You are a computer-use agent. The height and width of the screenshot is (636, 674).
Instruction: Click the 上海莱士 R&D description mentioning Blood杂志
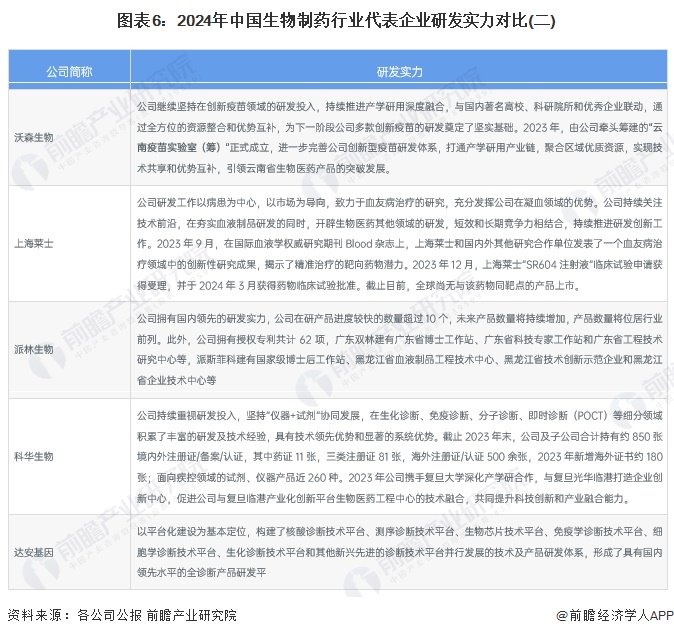point(400,244)
